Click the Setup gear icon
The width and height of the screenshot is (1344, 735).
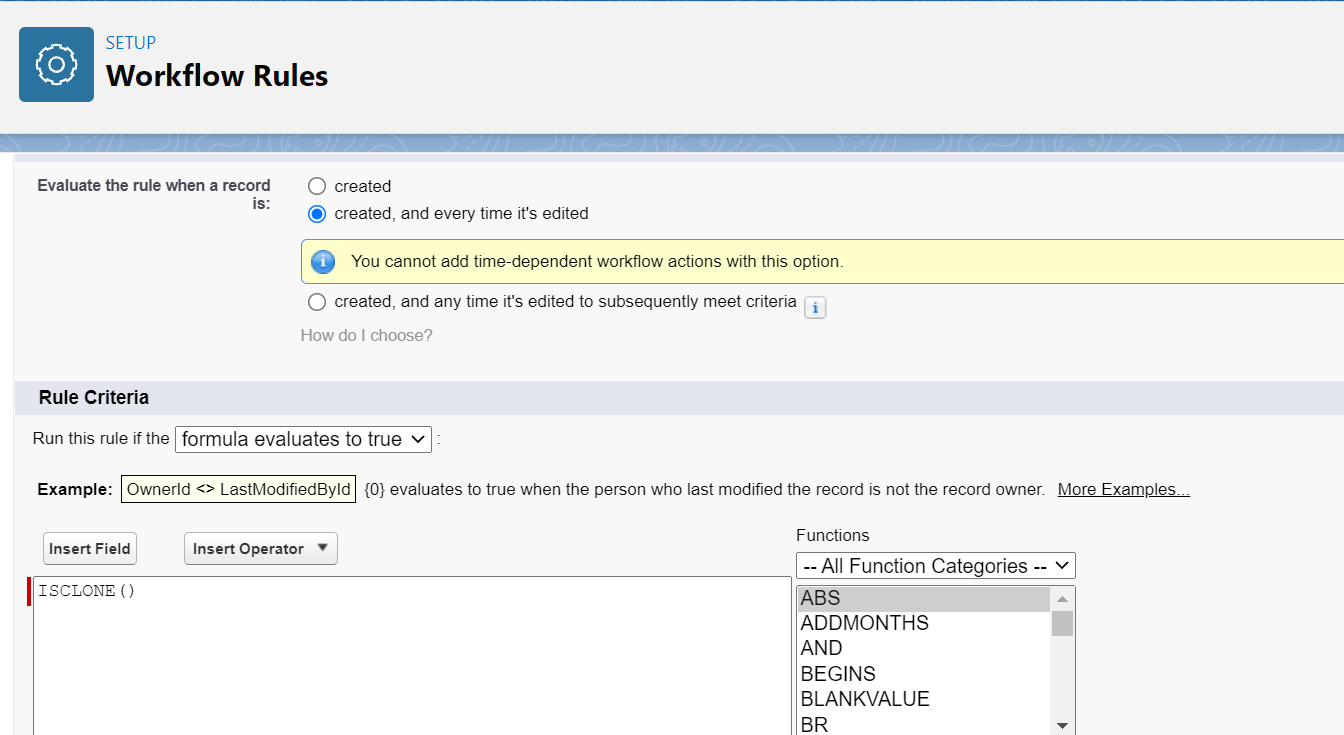56,65
